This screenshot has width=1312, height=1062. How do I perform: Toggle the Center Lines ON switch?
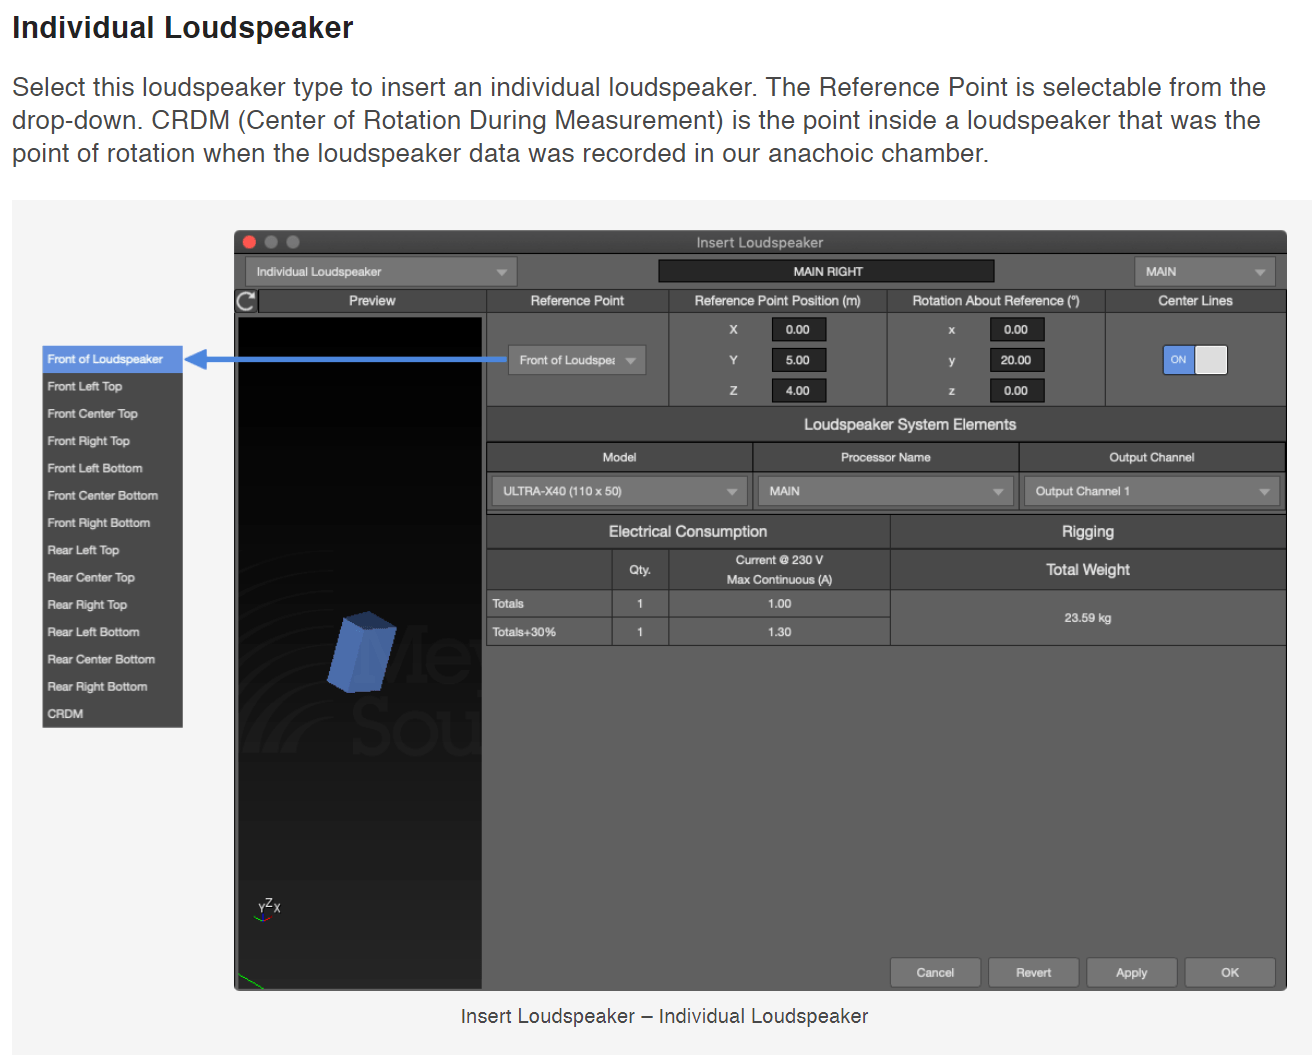[1195, 360]
